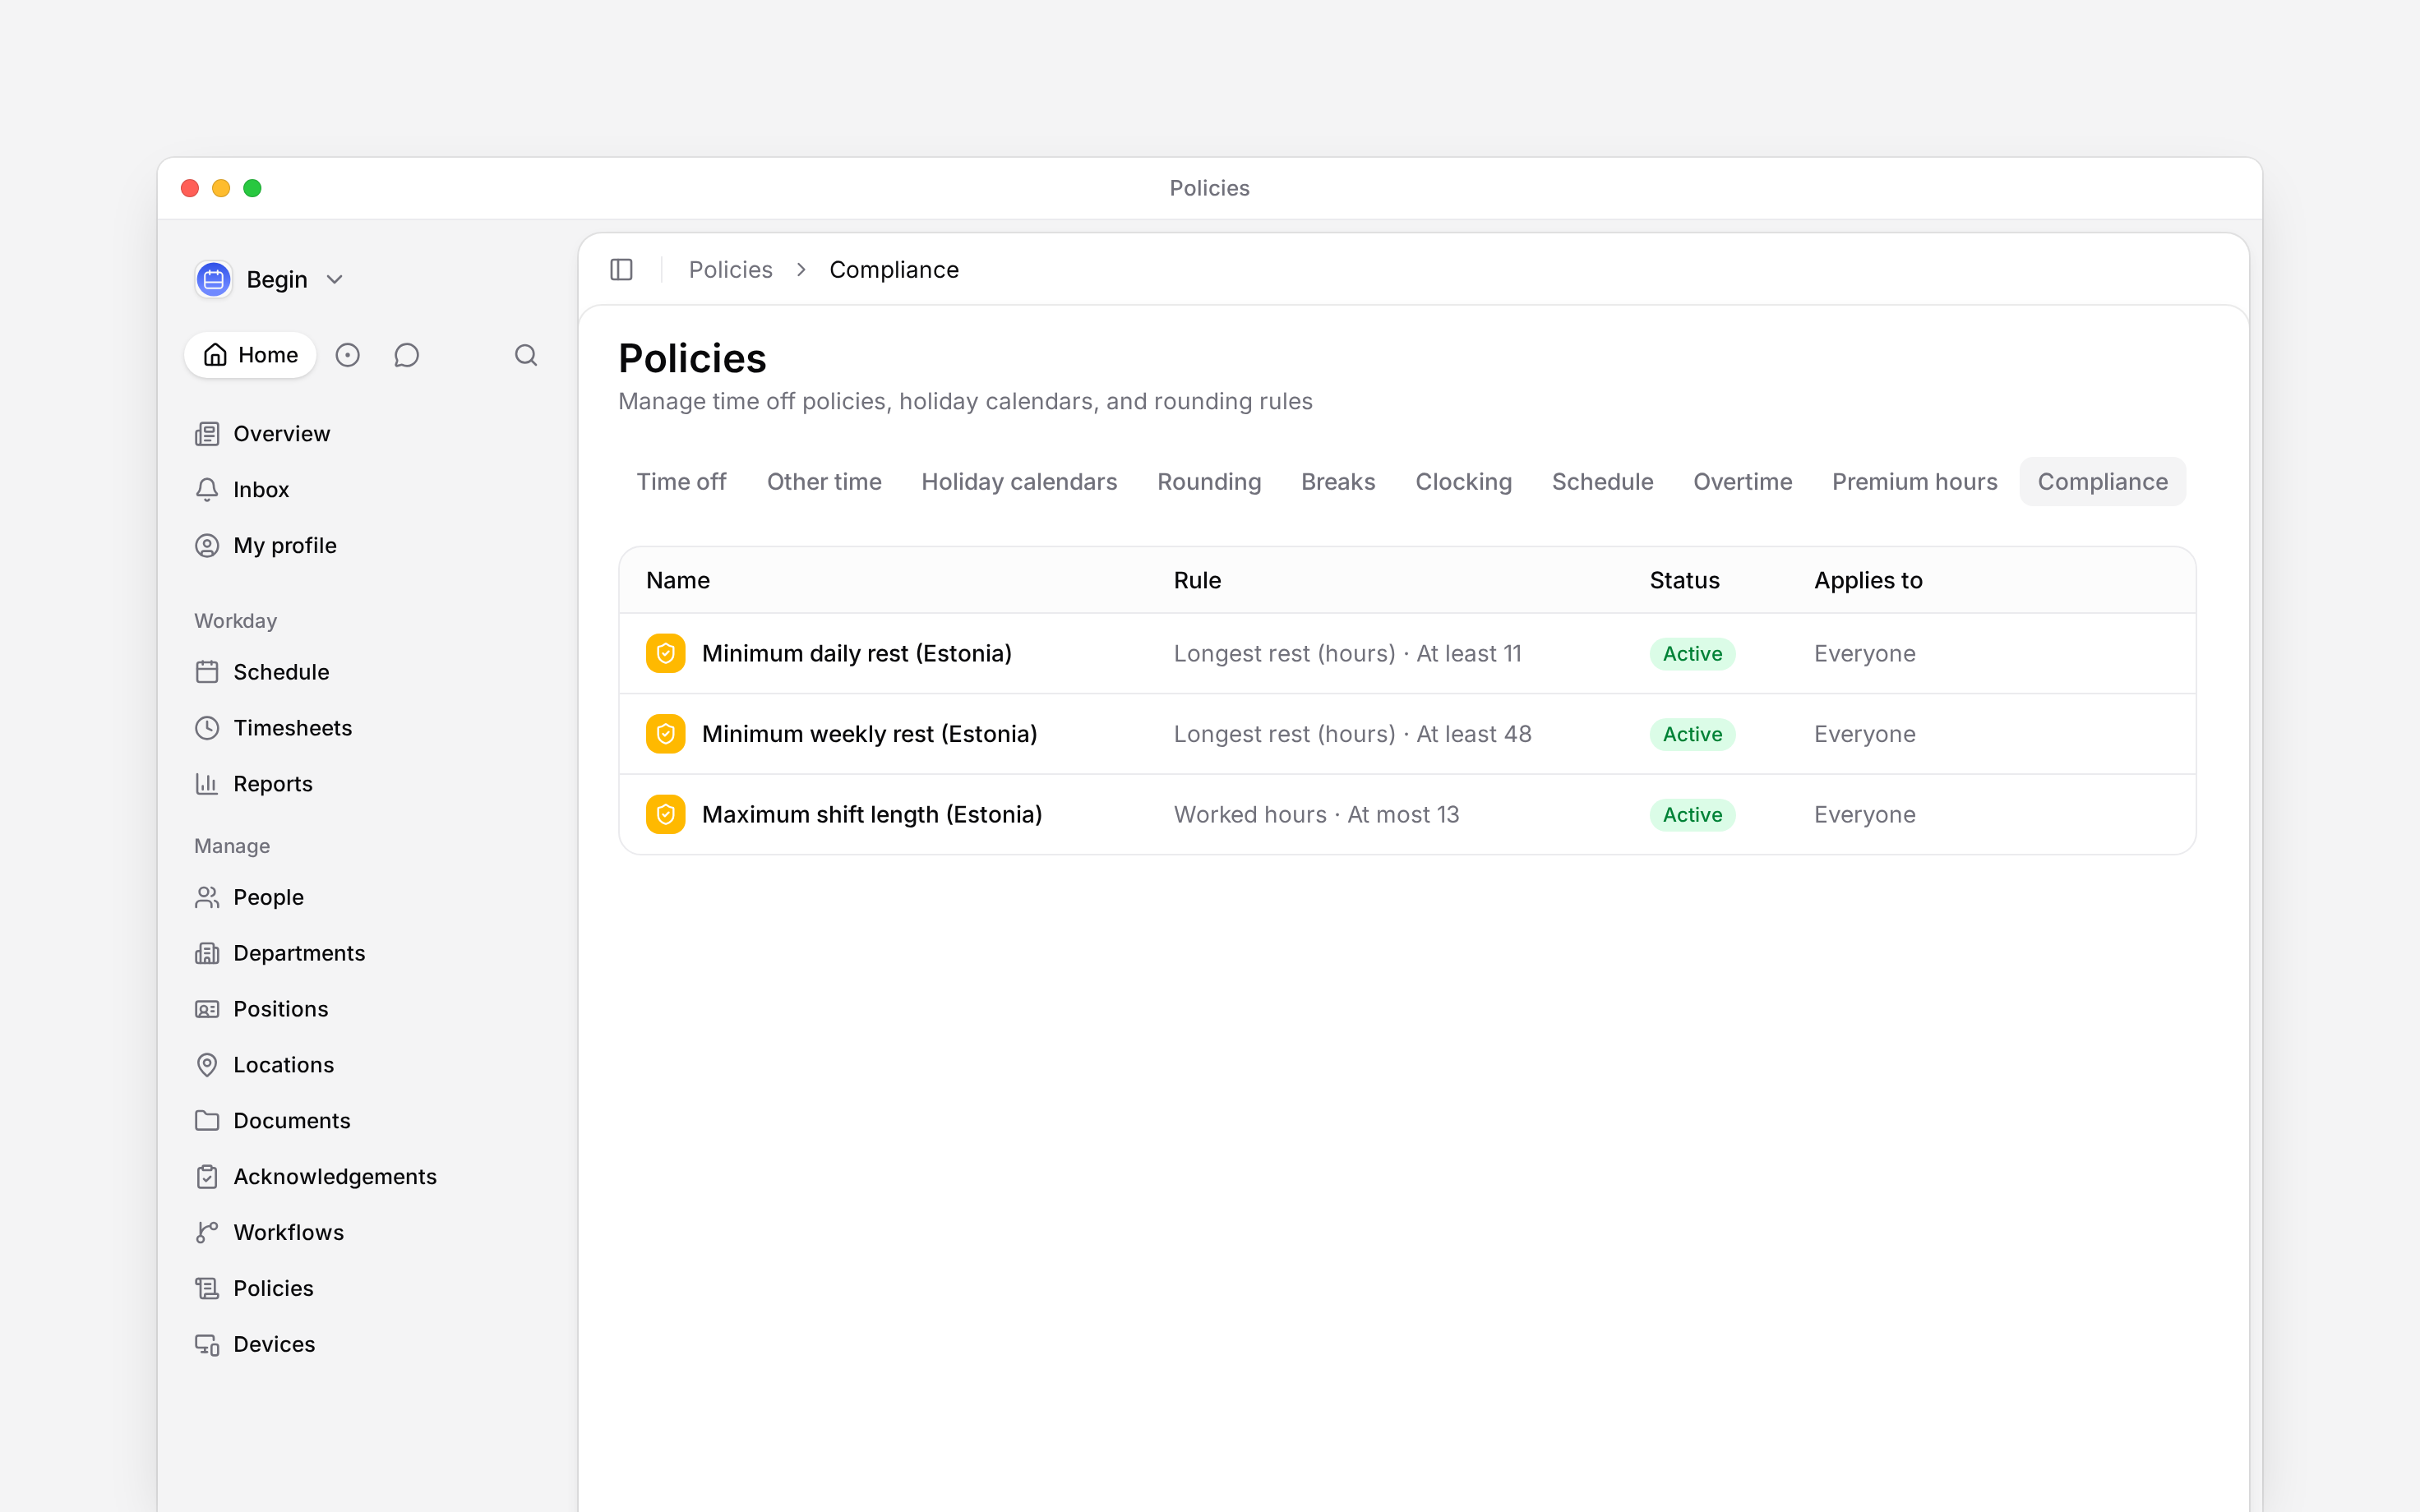2420x1512 pixels.
Task: Click Active badge for Minimum weekly rest
Action: (x=1692, y=734)
